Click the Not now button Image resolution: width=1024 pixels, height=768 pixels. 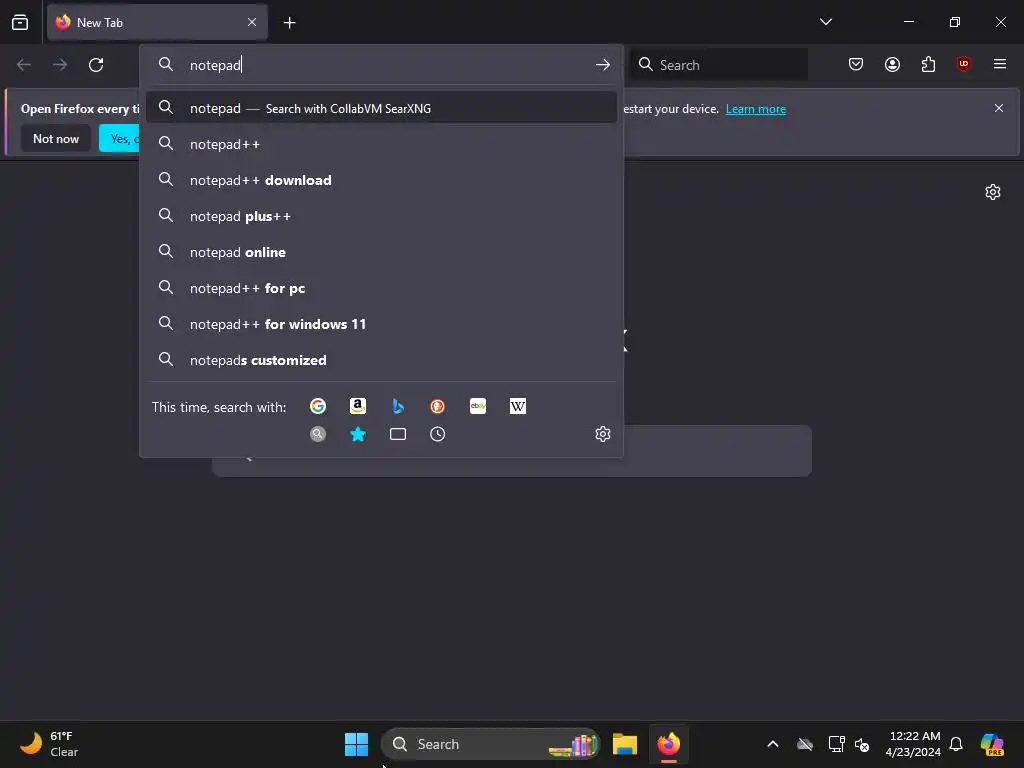(56, 138)
